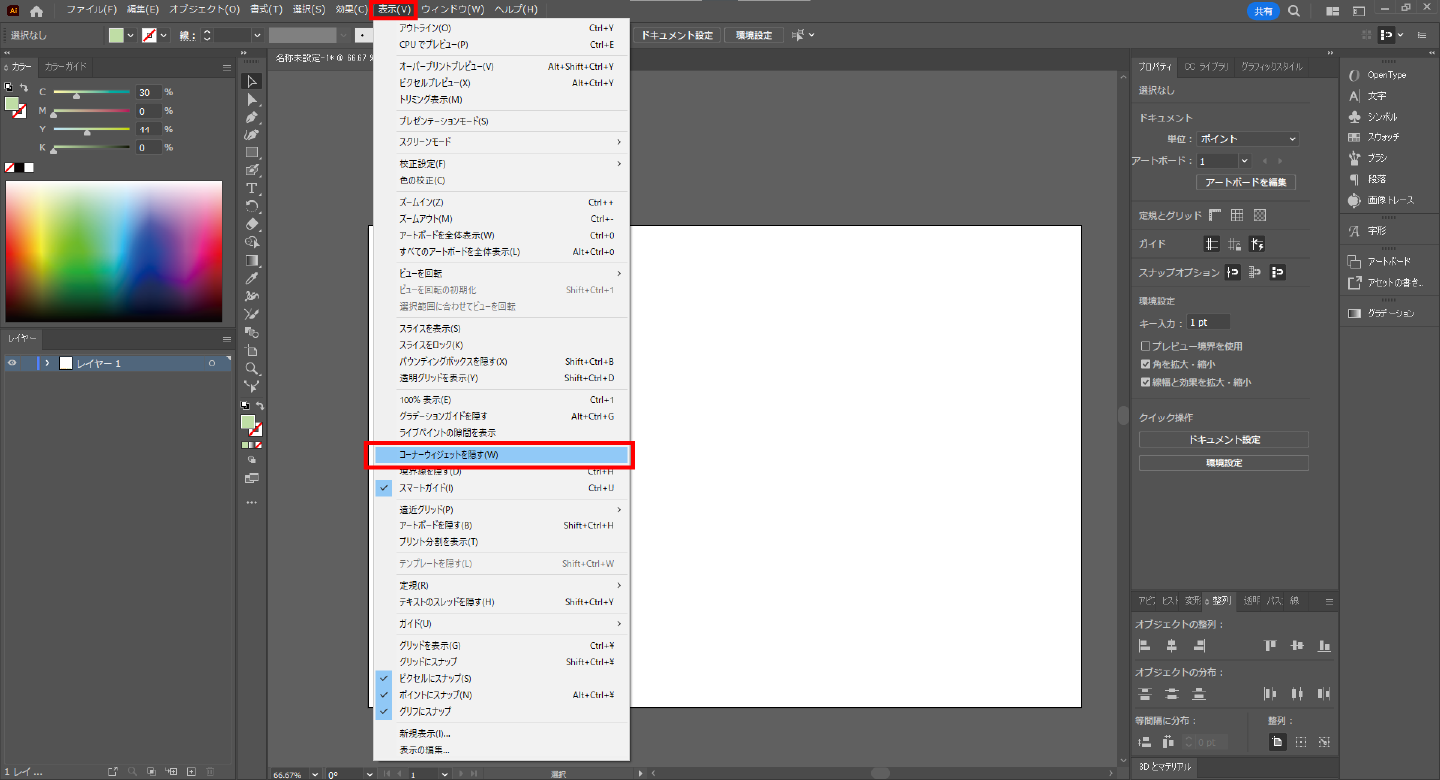
Task: Select the Eyedropper tool
Action: 252,278
